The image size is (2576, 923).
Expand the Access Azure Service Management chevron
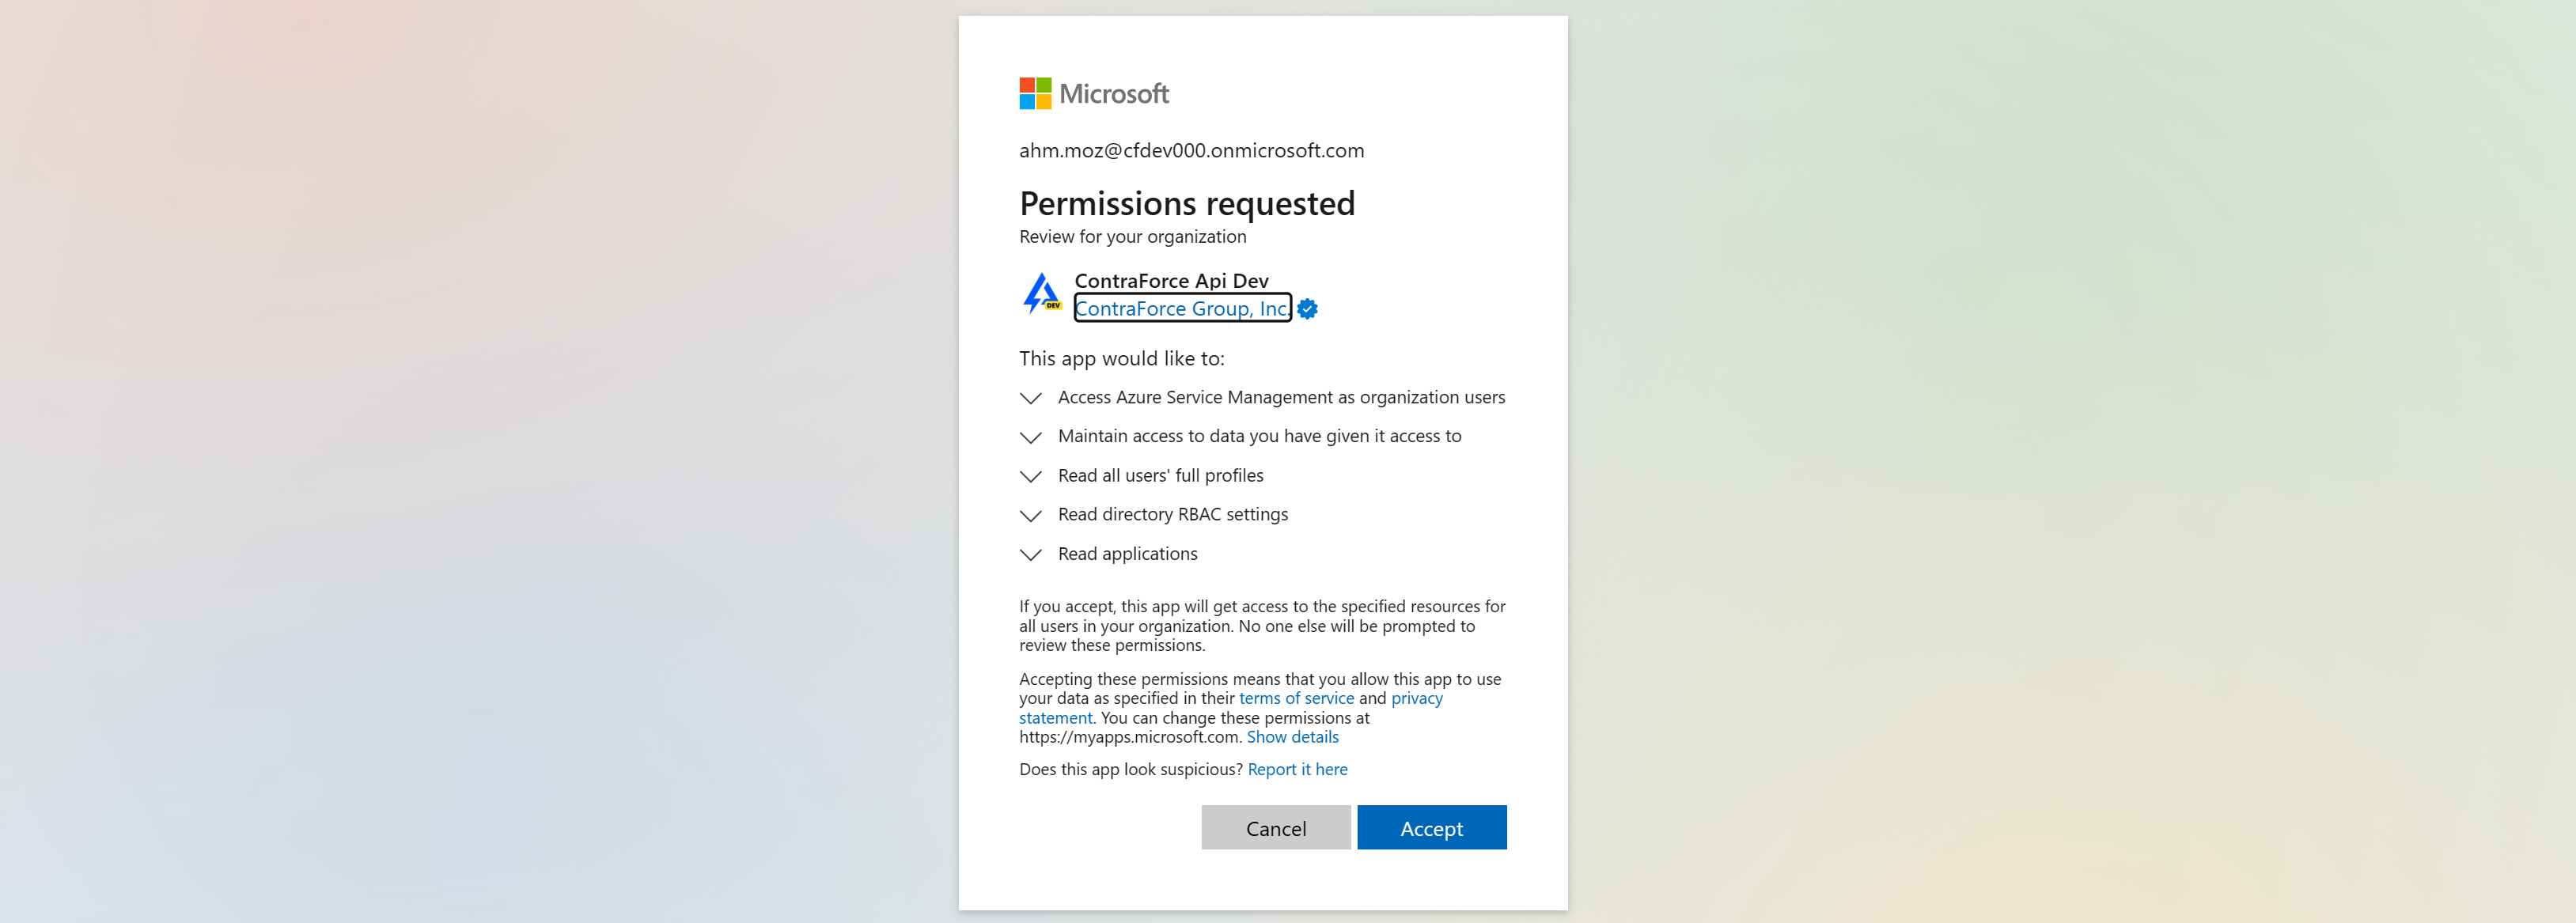(1030, 398)
